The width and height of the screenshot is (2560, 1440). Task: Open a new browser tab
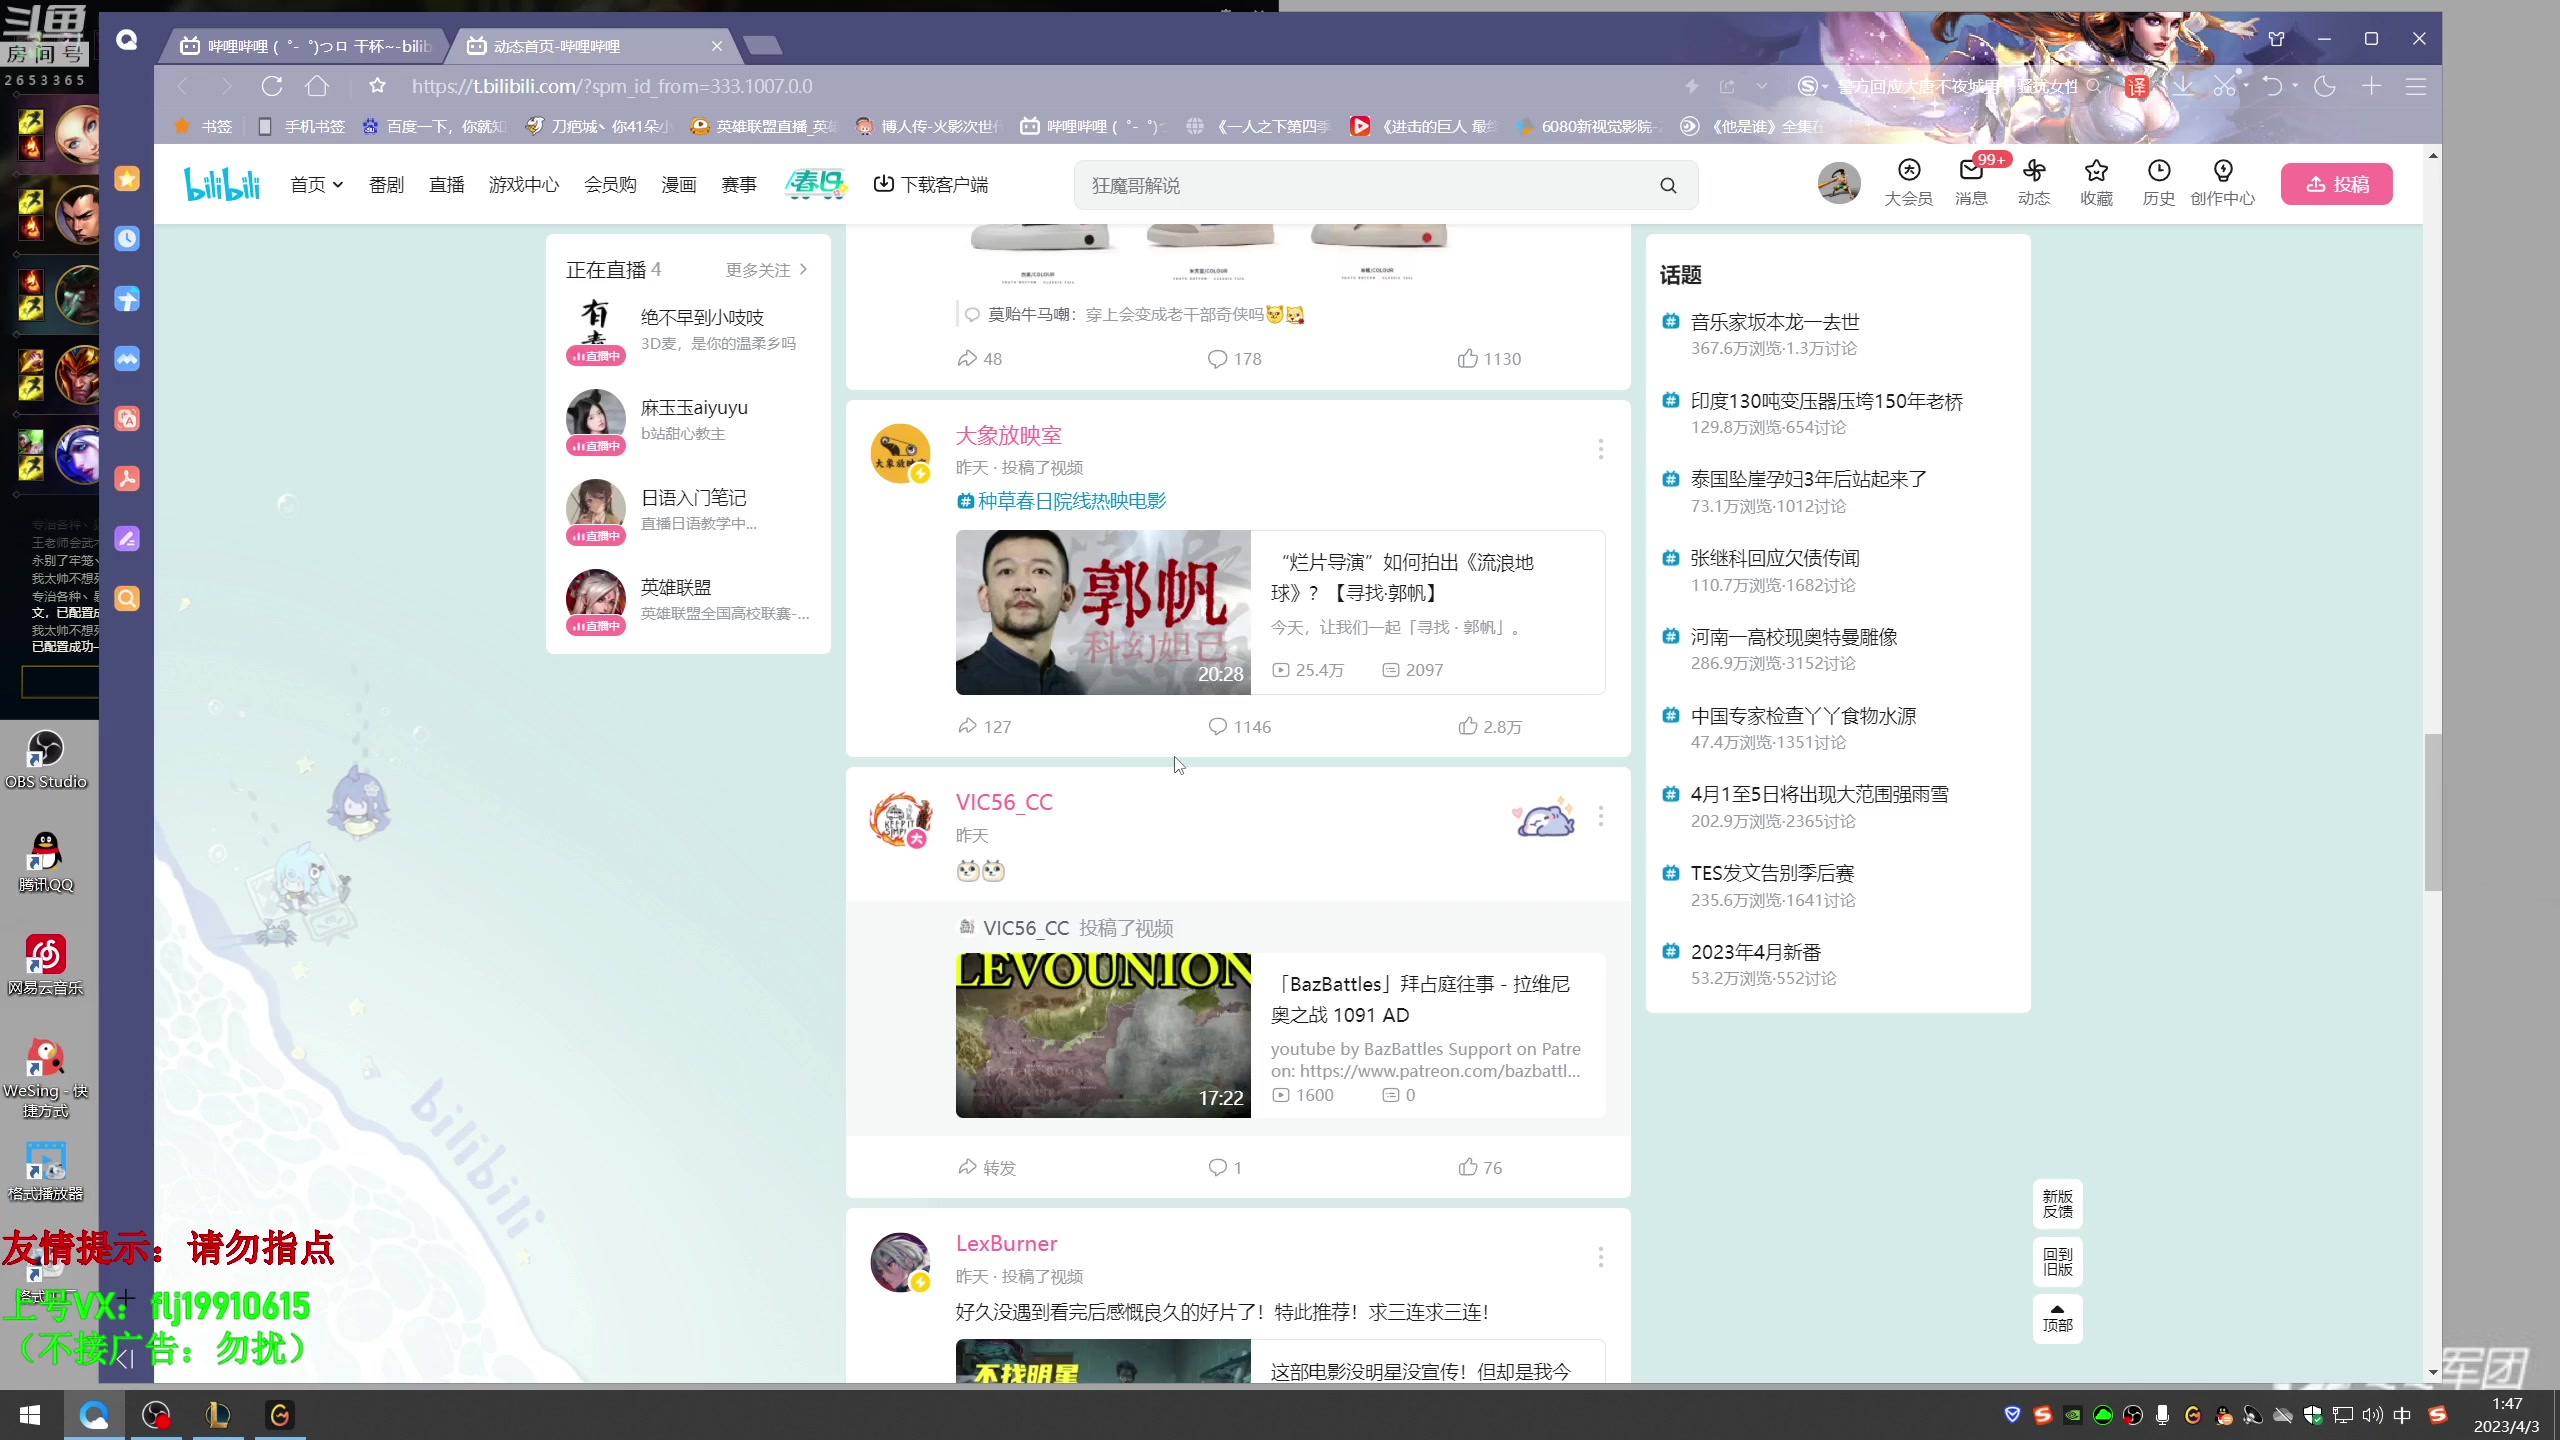pos(763,46)
